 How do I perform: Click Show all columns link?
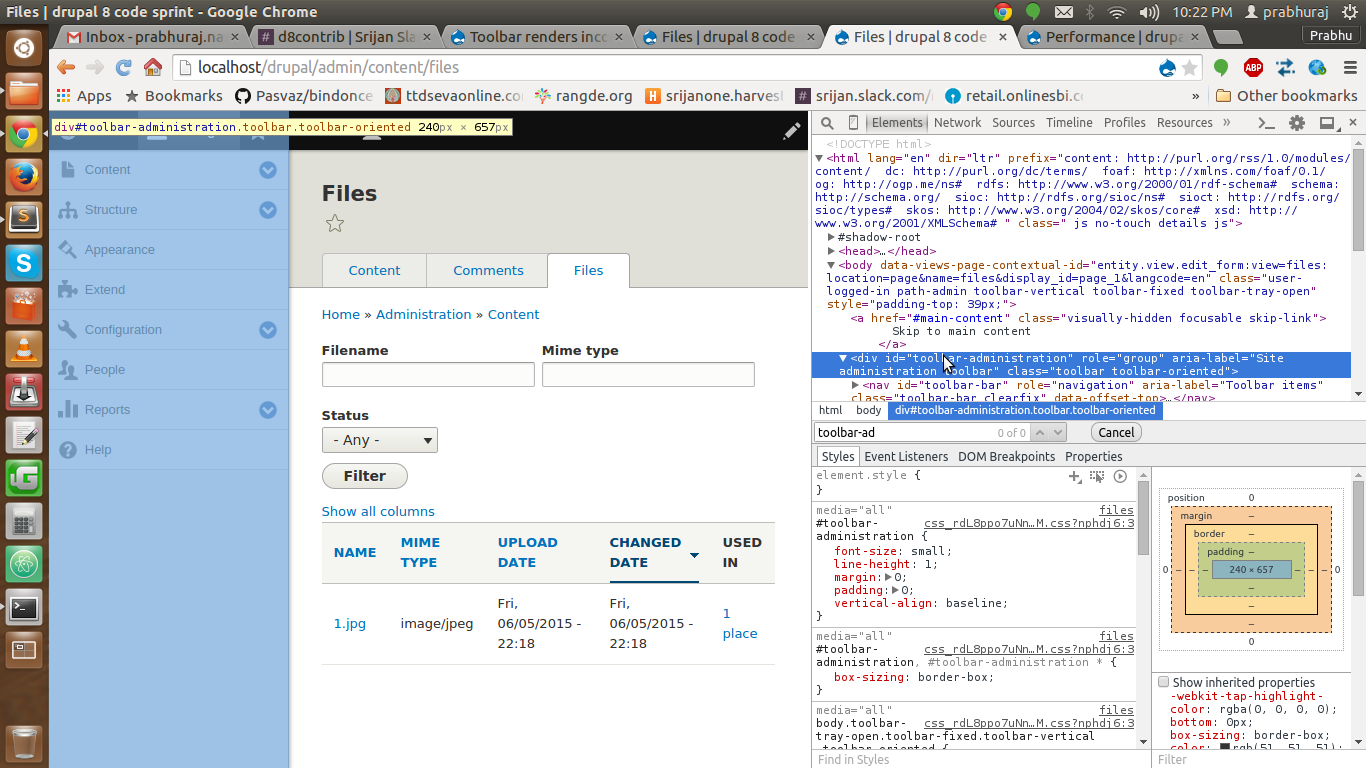(x=378, y=511)
